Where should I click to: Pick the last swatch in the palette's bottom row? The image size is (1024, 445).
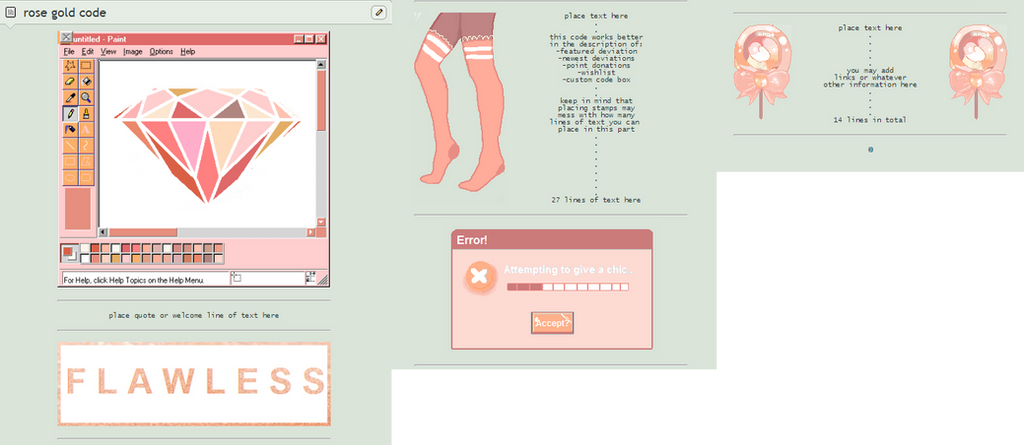(218, 259)
